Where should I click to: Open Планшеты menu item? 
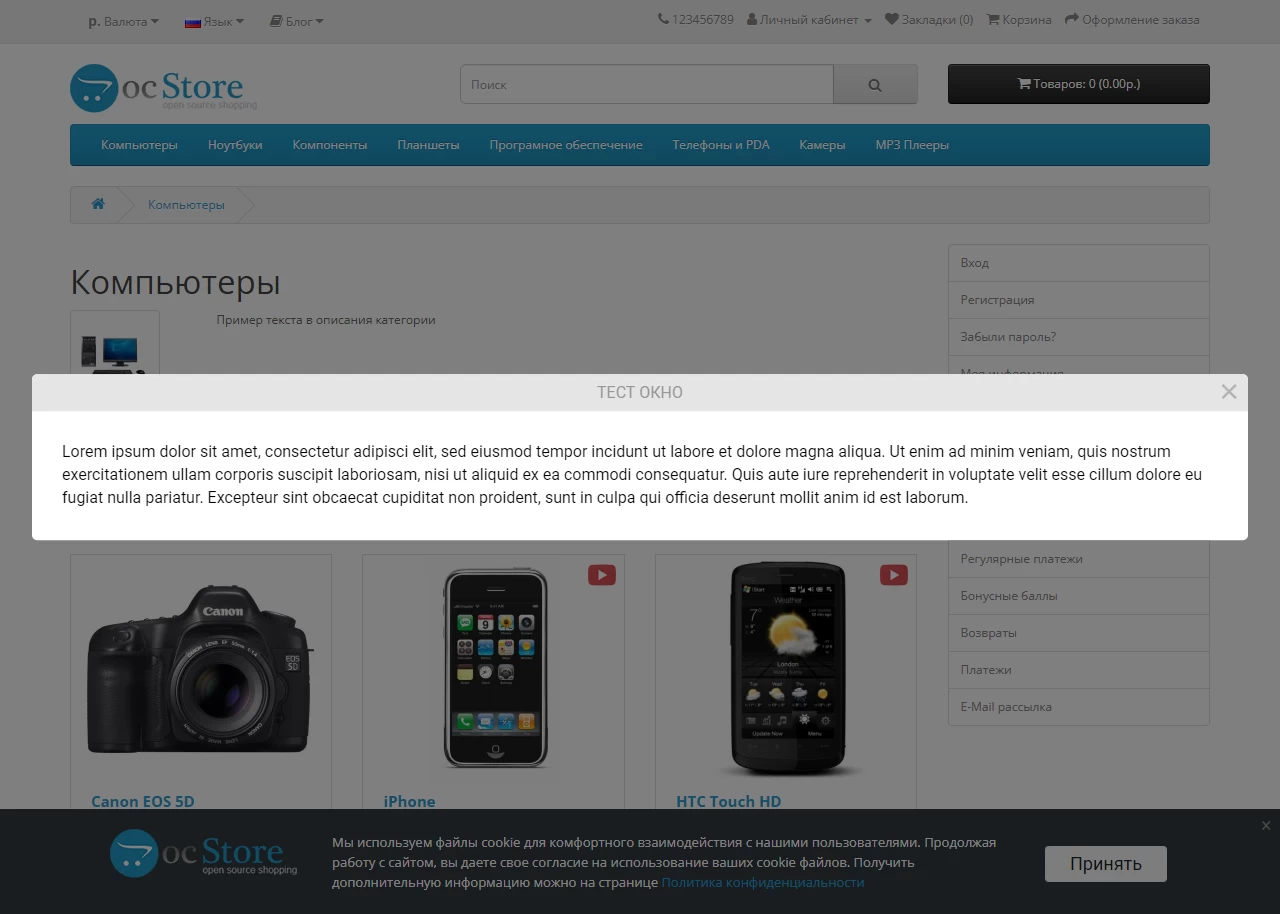[428, 145]
